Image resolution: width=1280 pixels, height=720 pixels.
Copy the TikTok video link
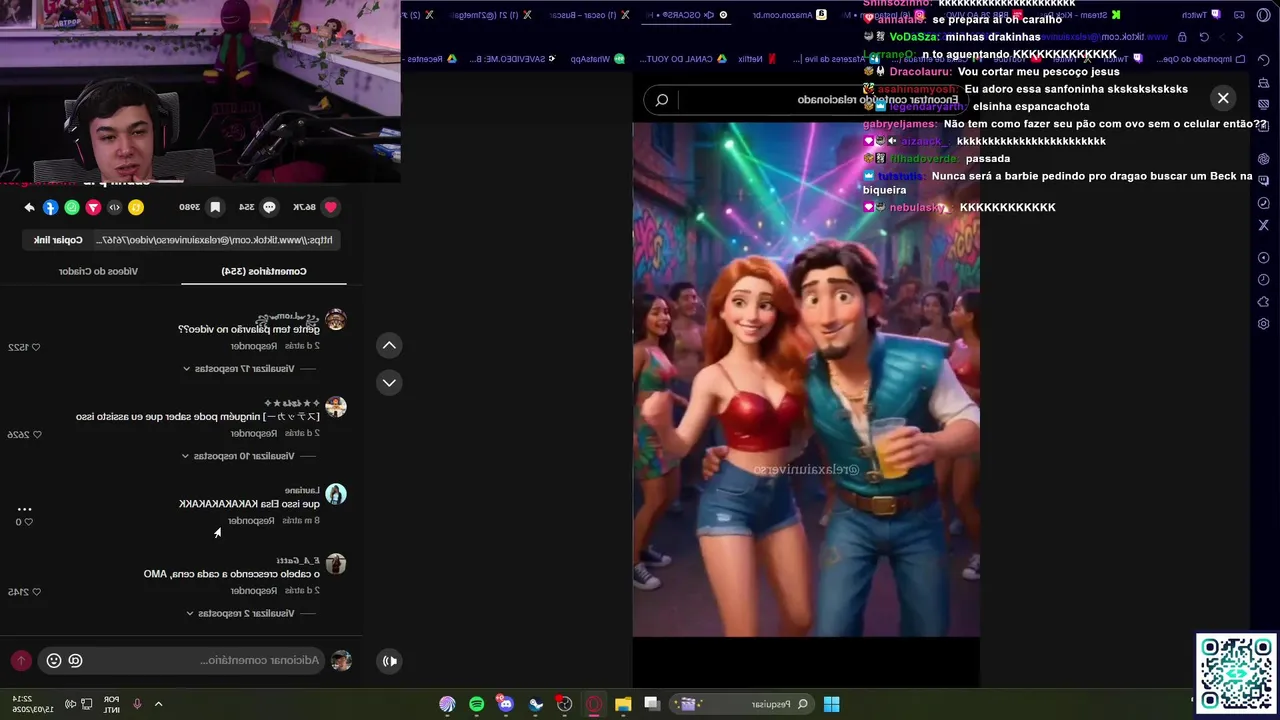point(58,240)
